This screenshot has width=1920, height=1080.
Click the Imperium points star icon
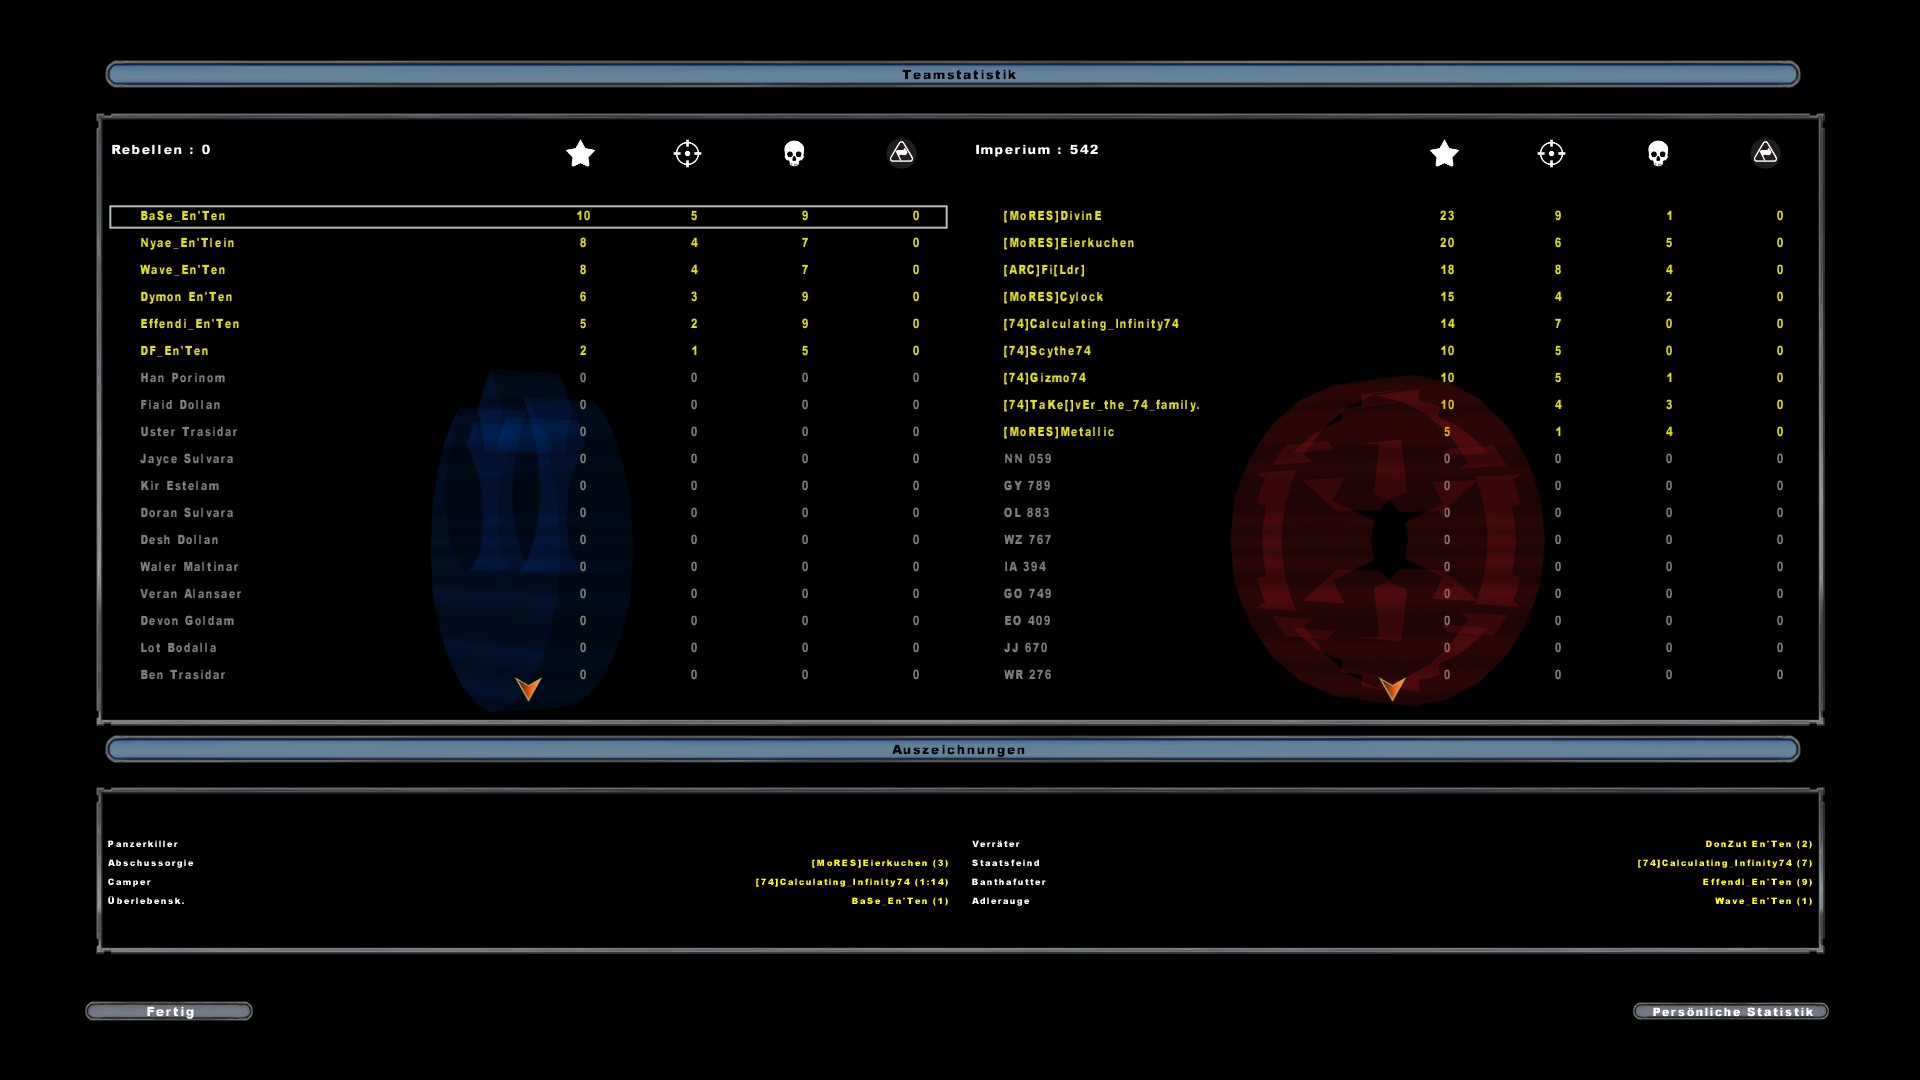(x=1444, y=153)
